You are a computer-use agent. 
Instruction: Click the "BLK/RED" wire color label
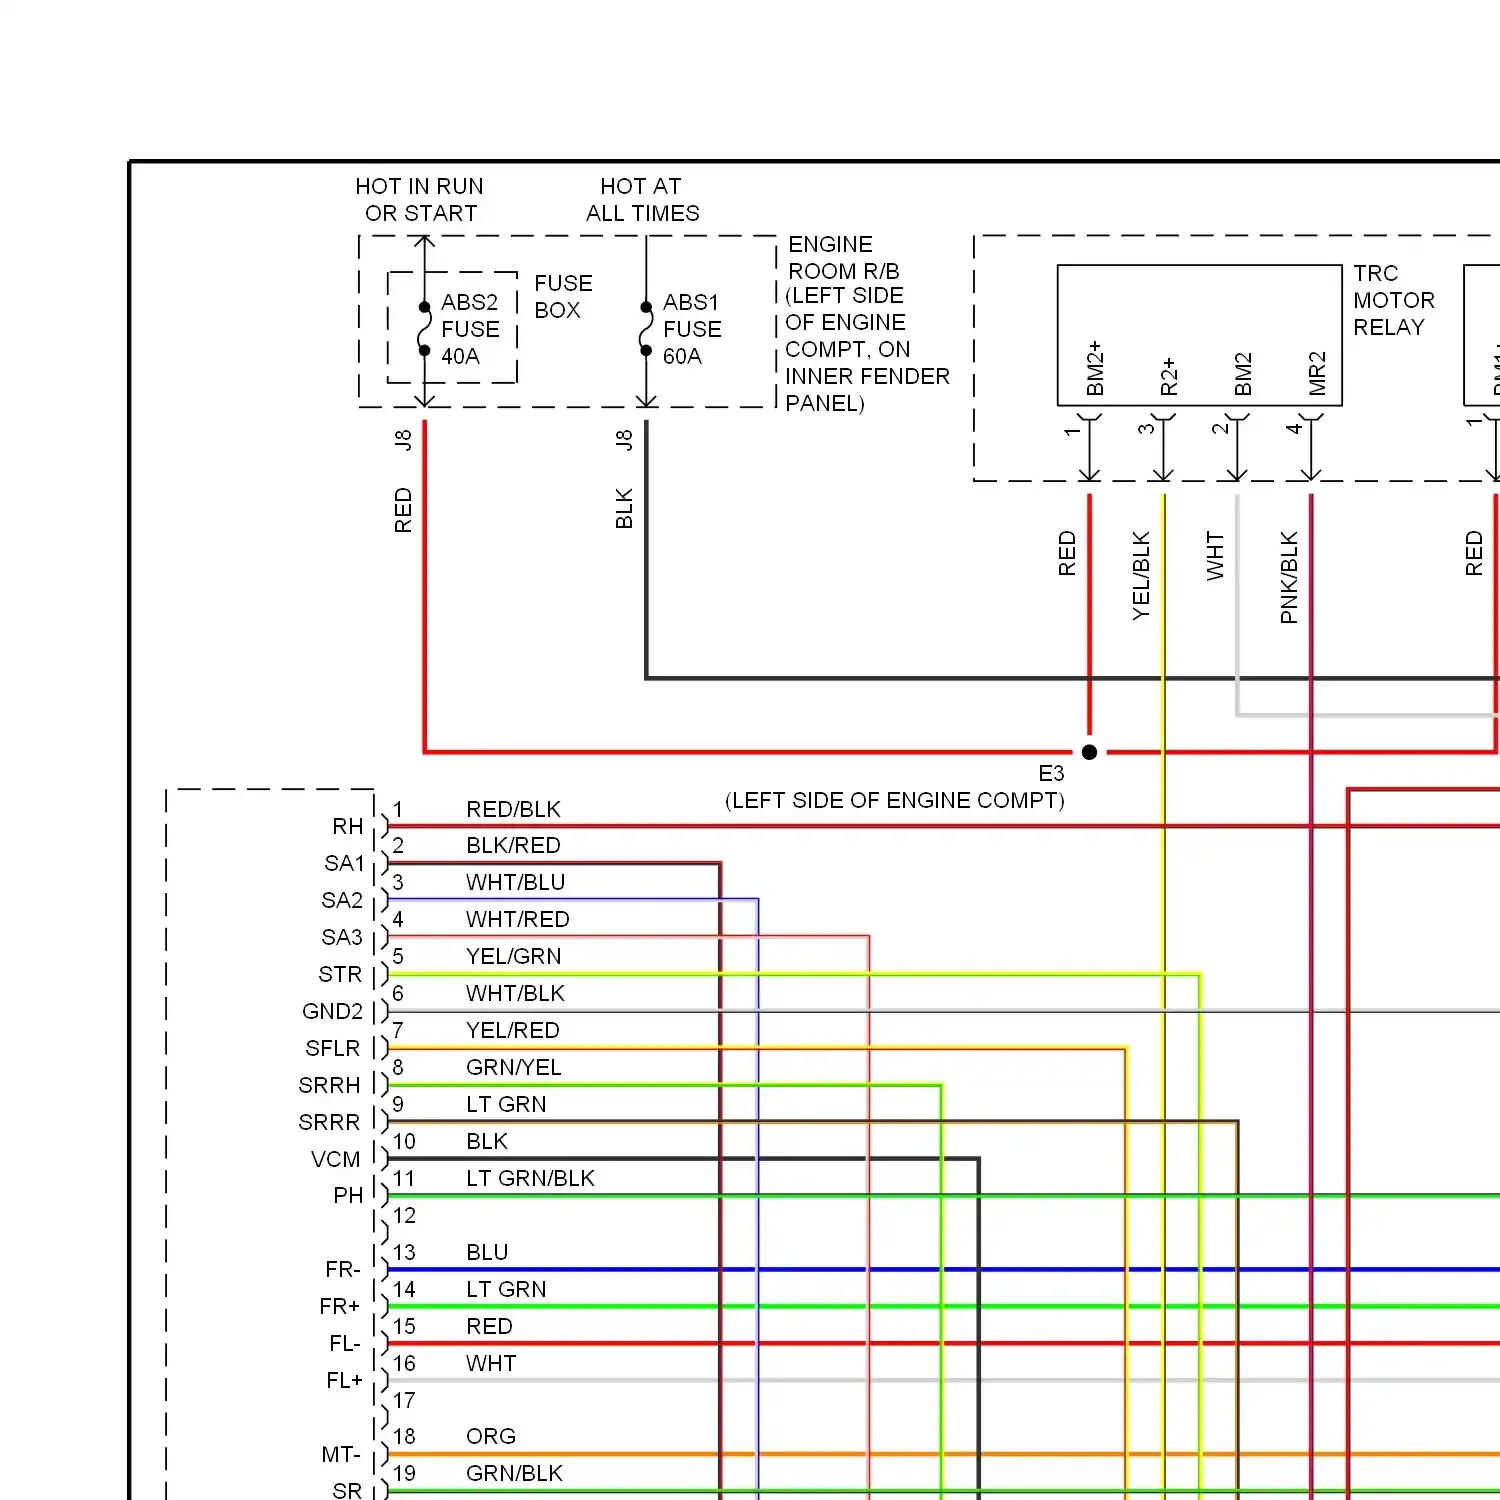[x=513, y=845]
